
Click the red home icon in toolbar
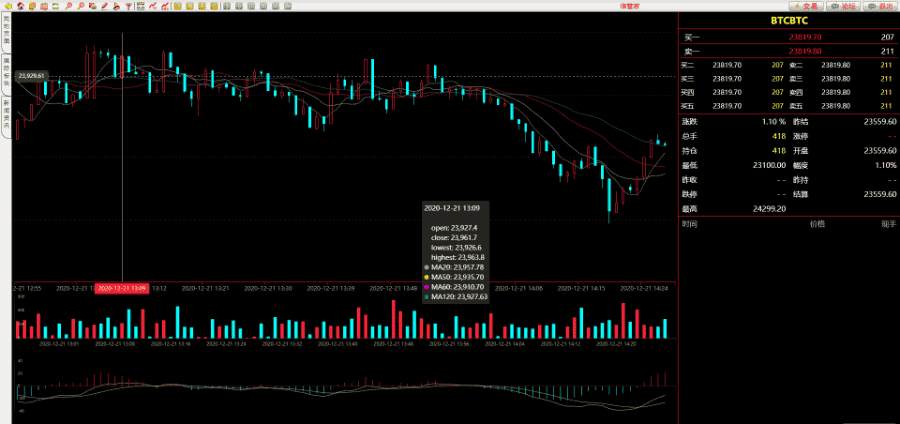tap(20, 6)
